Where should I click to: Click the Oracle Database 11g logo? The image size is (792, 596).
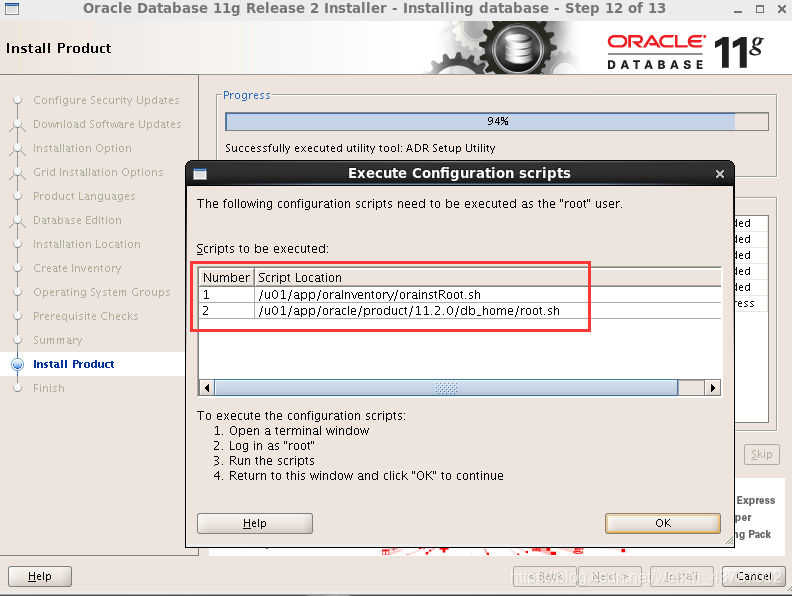(685, 51)
